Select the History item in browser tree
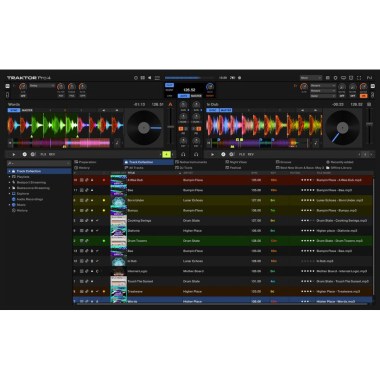Screen dimensions: 380x380 coord(22,211)
